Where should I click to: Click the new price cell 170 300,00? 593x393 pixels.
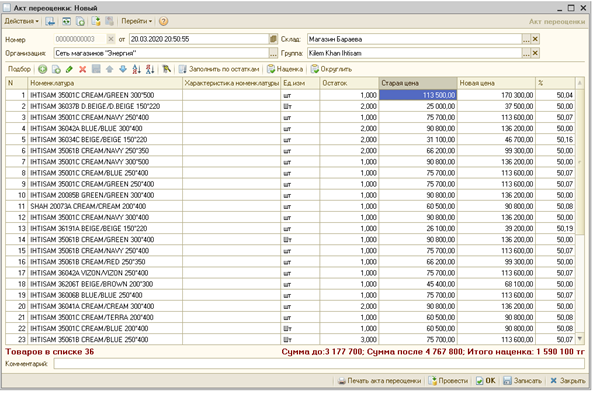click(496, 95)
